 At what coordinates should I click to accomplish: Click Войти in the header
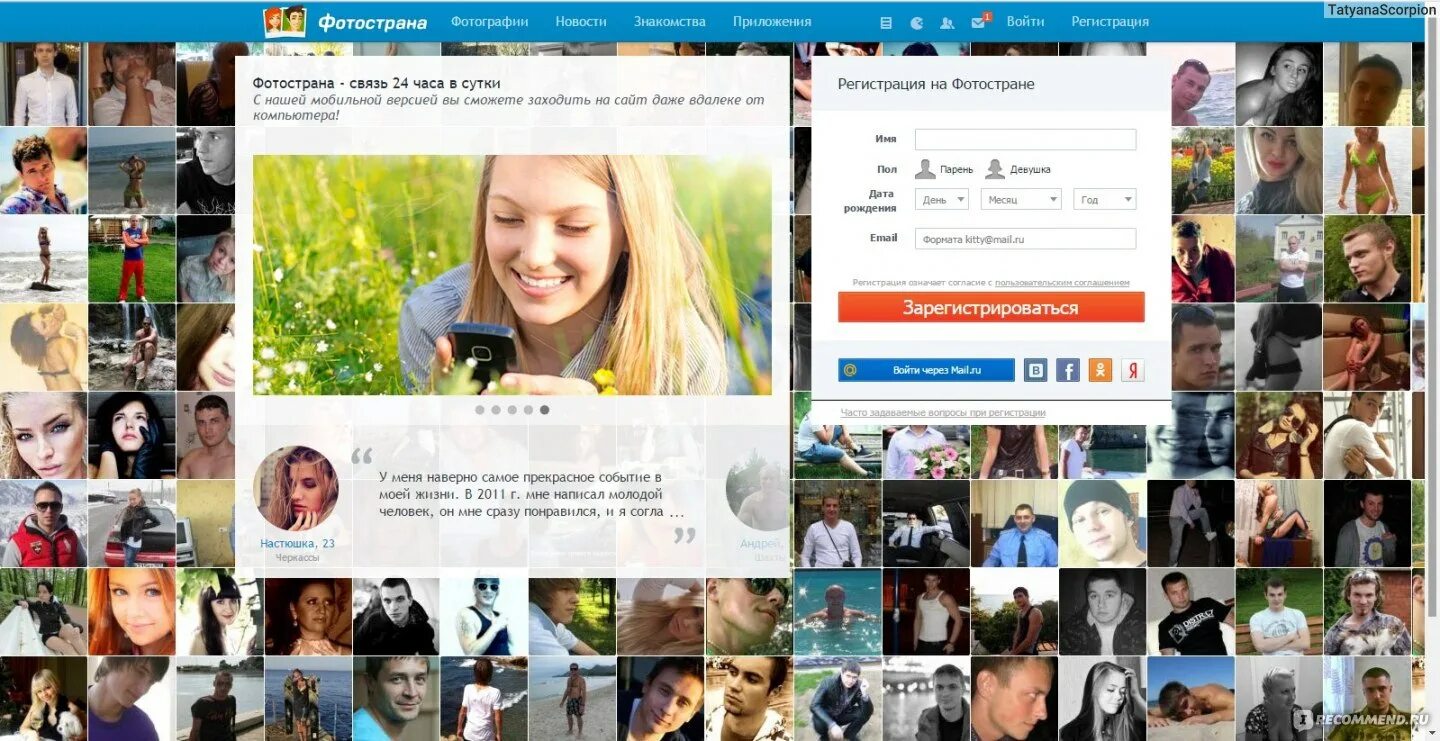point(1026,21)
